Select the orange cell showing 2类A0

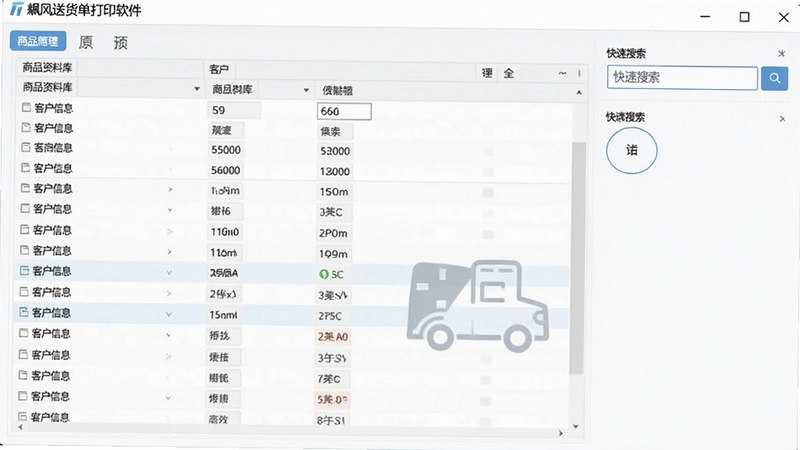click(333, 337)
